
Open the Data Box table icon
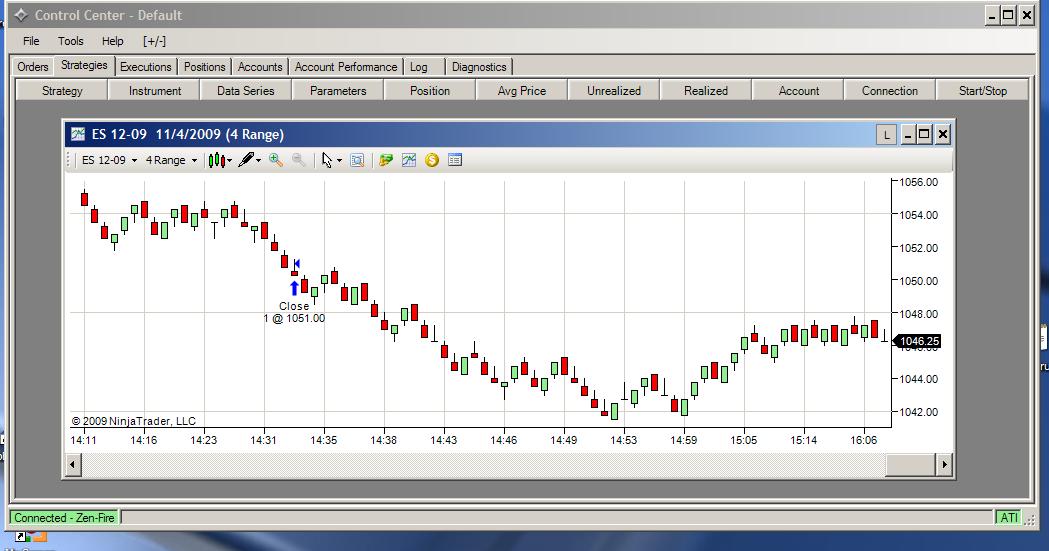pos(455,160)
